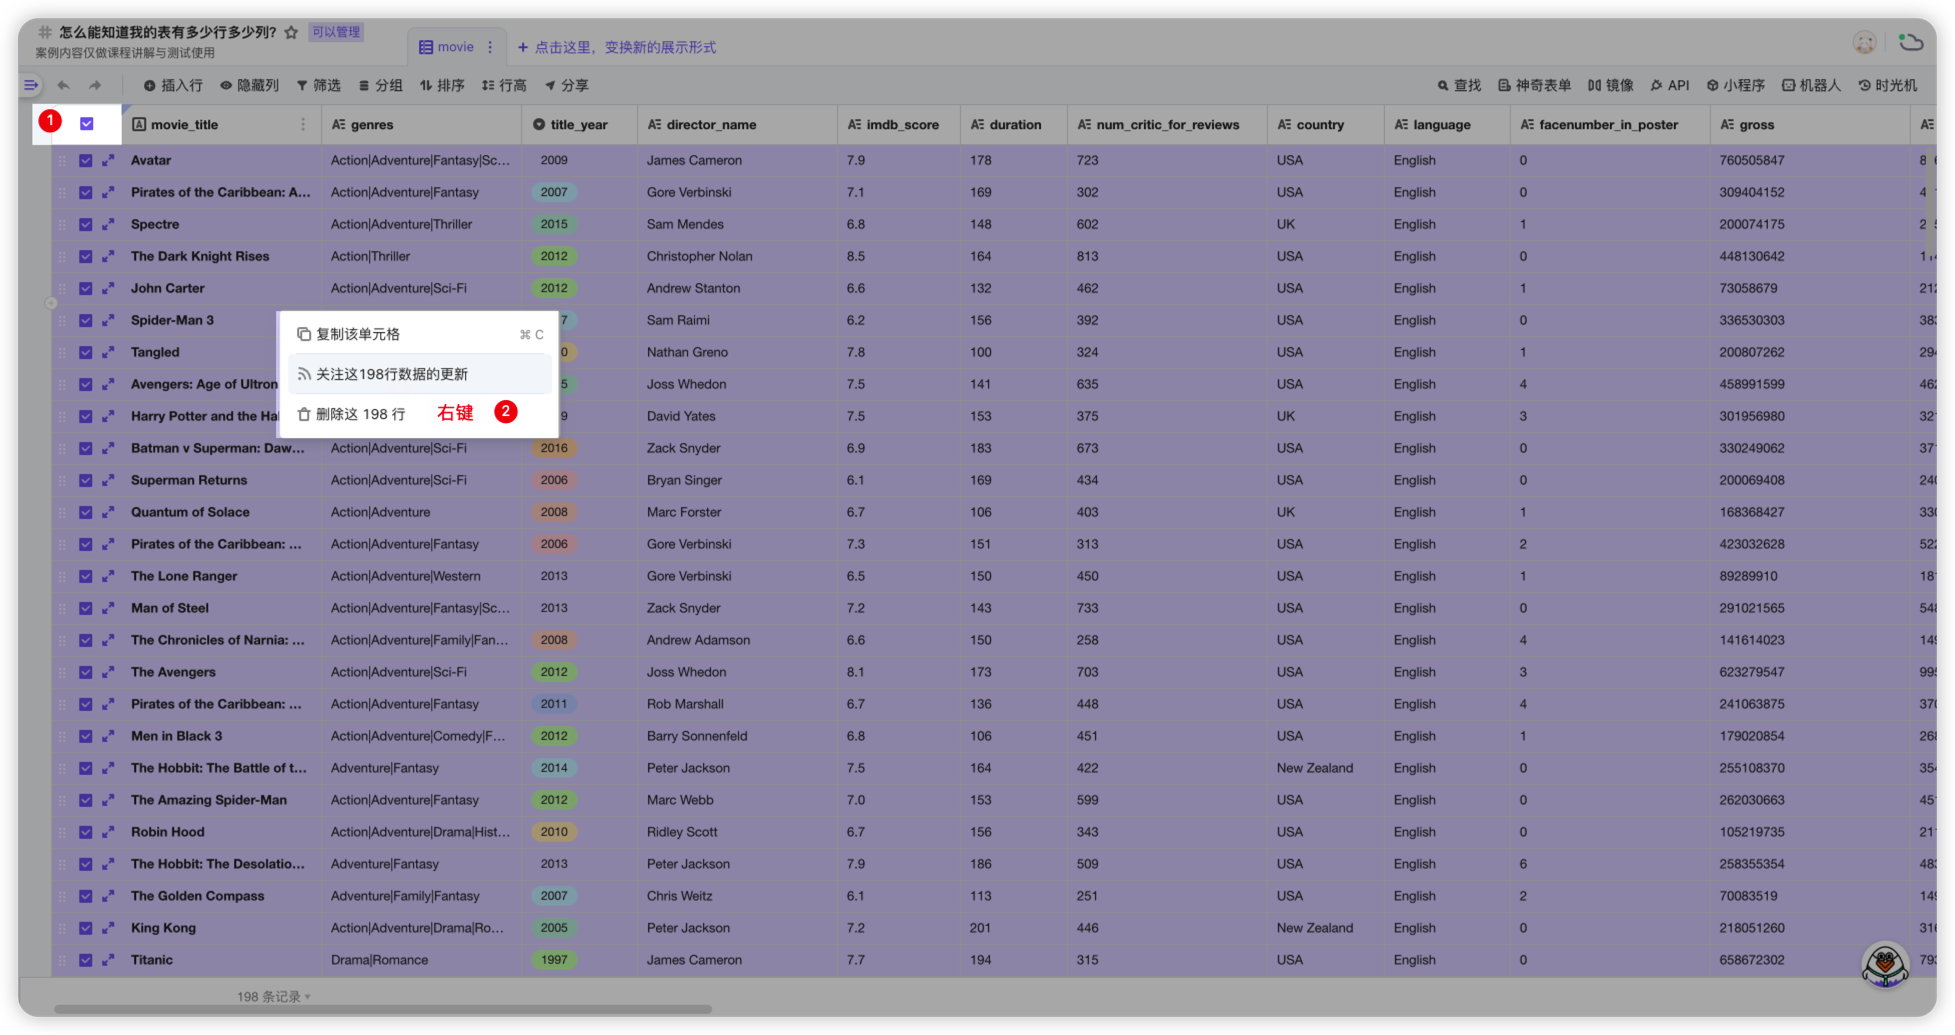Click the country column header
Image resolution: width=1955 pixels, height=1035 pixels.
(1326, 125)
